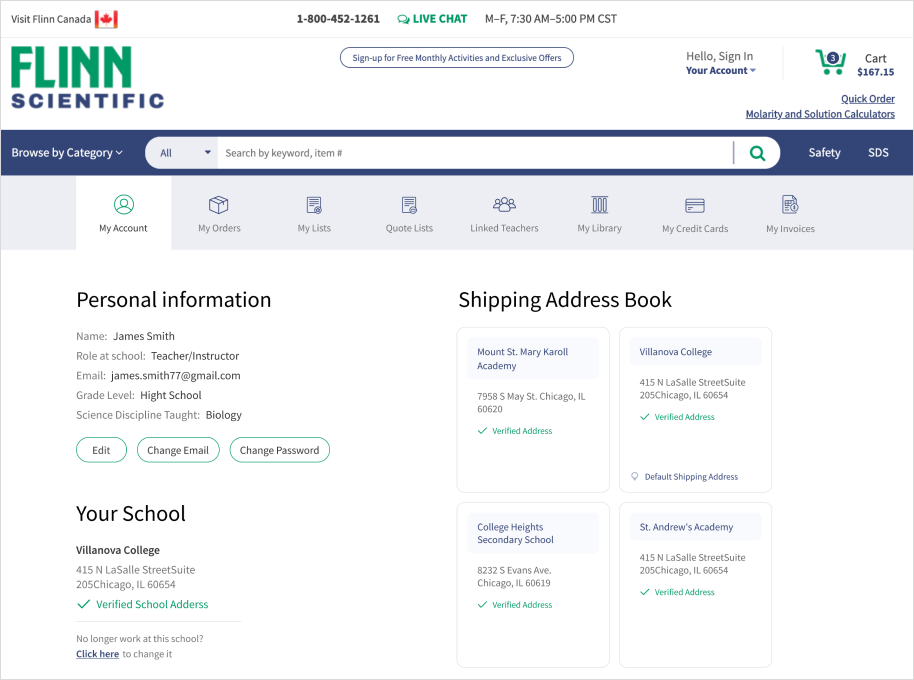Click the My Invoices icon
Viewport: 914px width, 680px height.
pyautogui.click(x=790, y=205)
